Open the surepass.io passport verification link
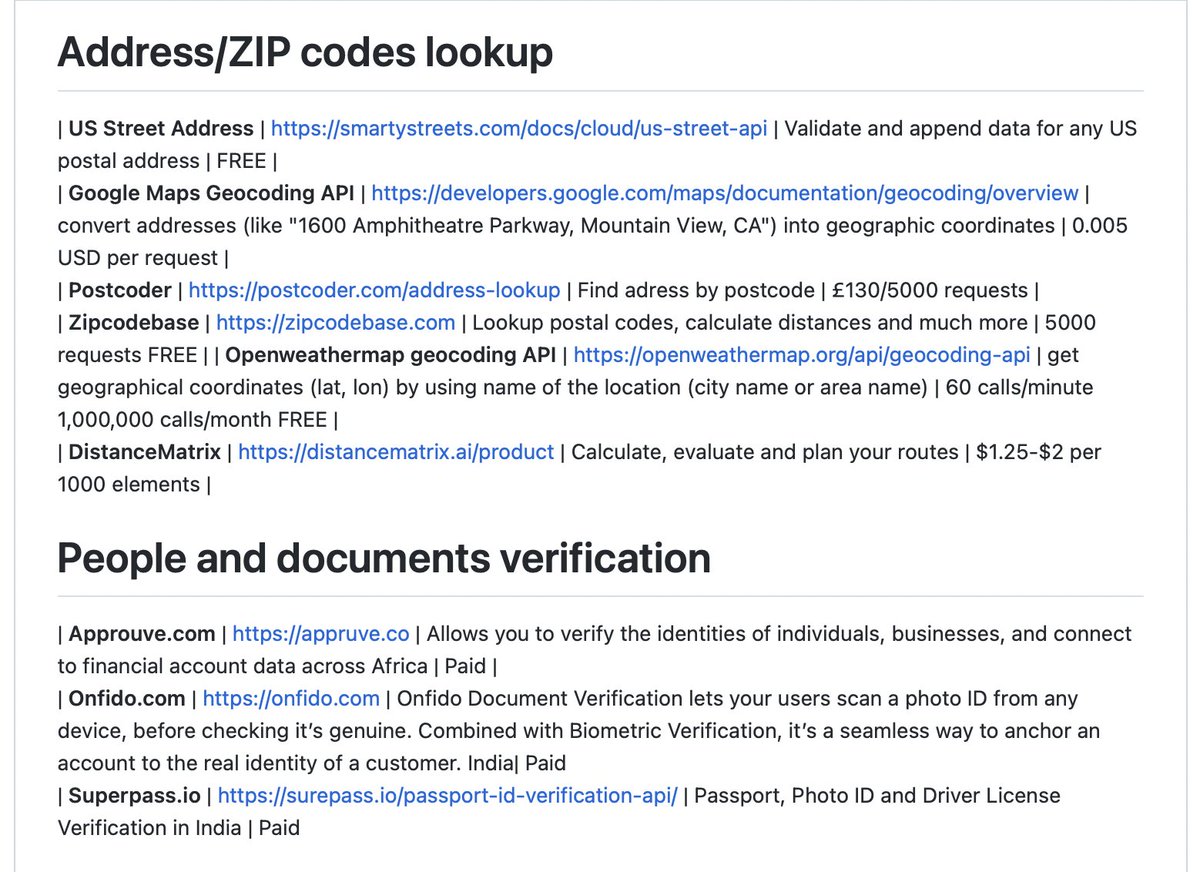The height and width of the screenshot is (872, 1200). pyautogui.click(x=448, y=796)
